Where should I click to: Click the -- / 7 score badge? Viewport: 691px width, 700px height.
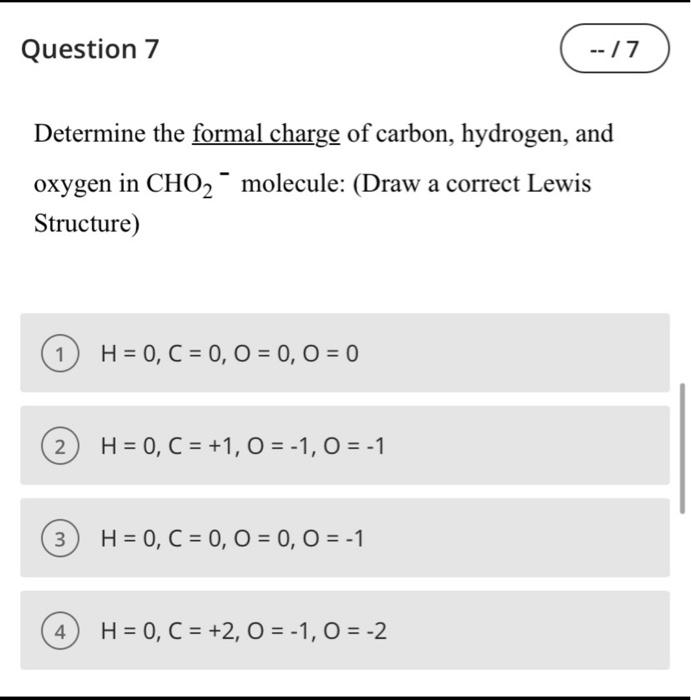pyautogui.click(x=615, y=48)
